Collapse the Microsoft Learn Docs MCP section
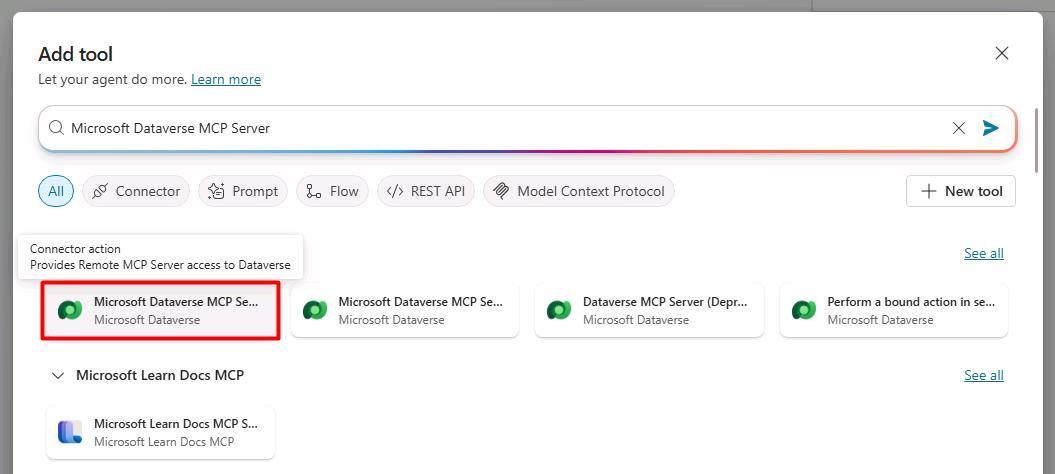Viewport: 1055px width, 474px height. point(59,375)
